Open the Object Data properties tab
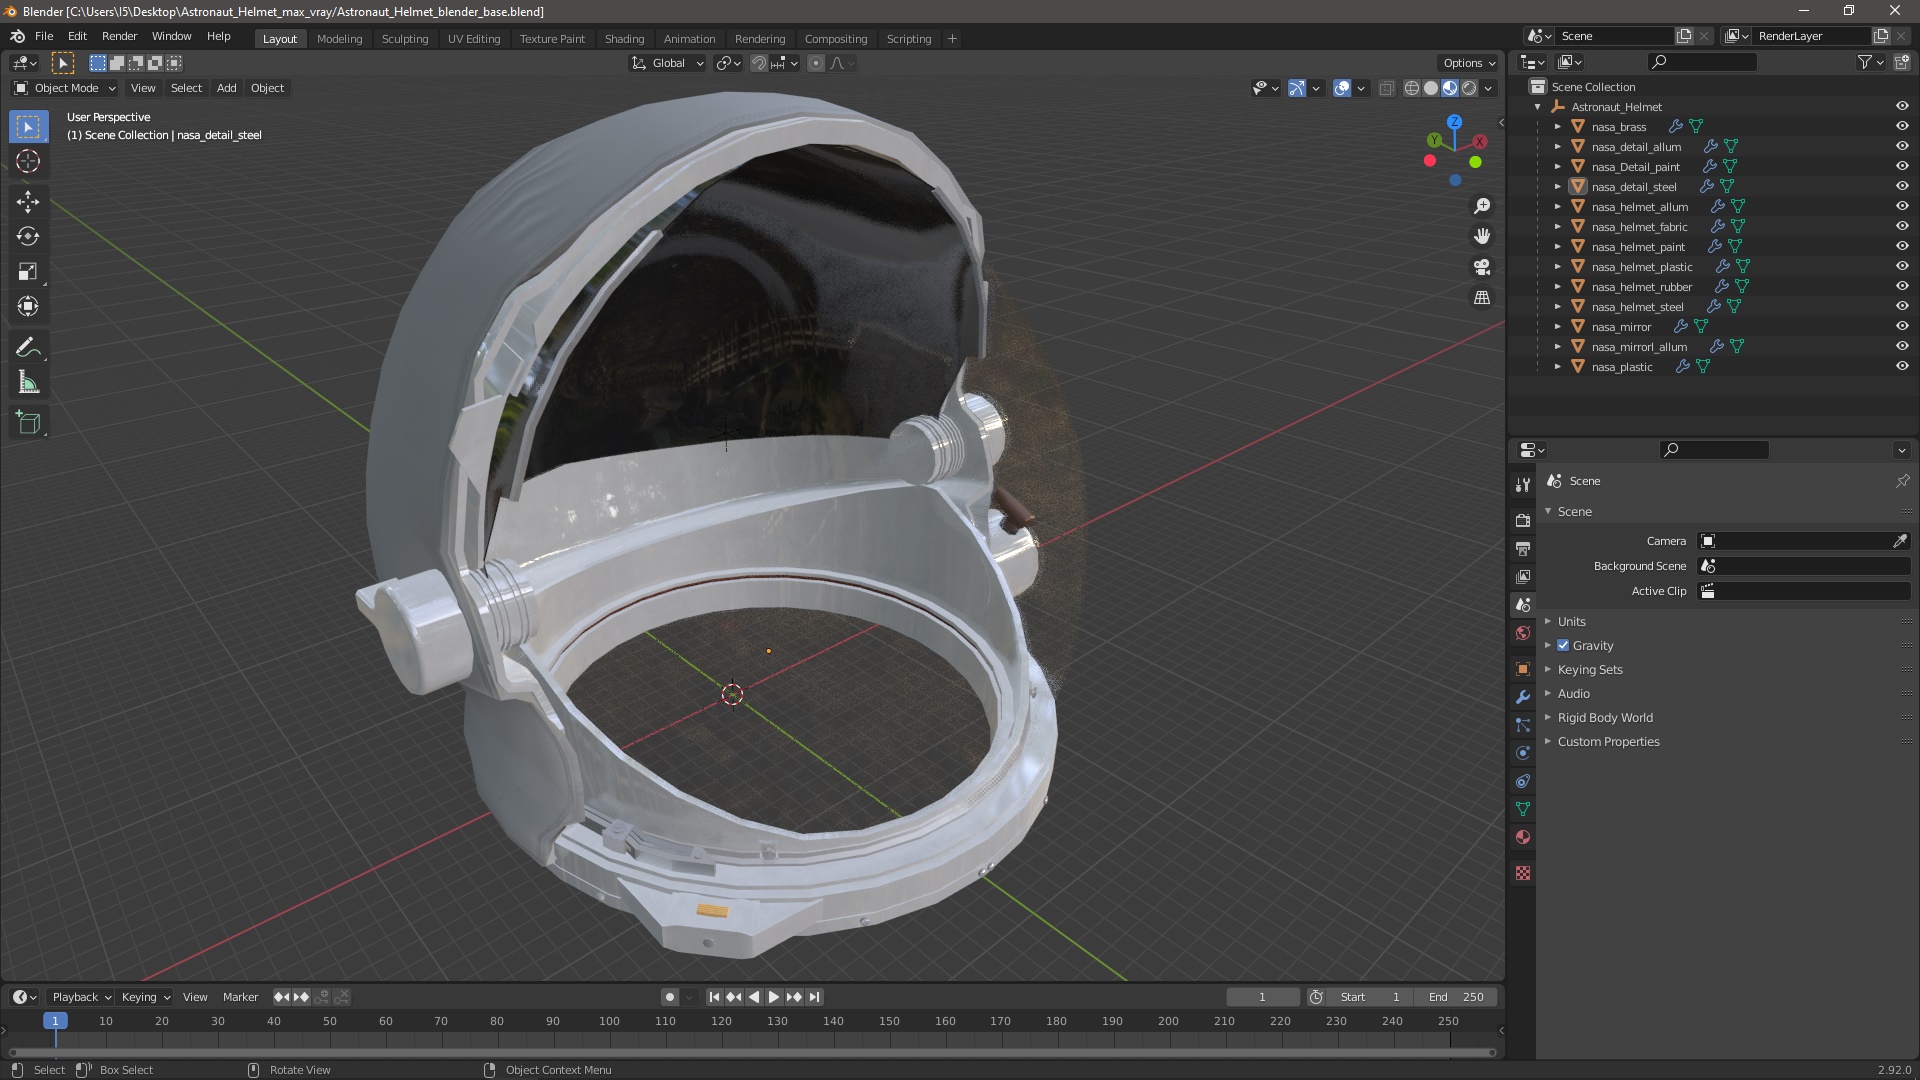The width and height of the screenshot is (1920, 1080). 1523,809
